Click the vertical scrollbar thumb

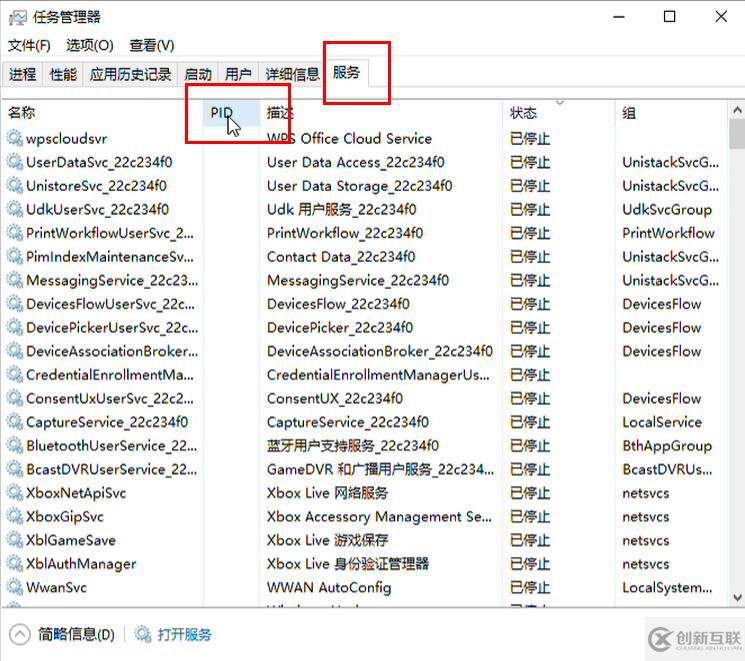[737, 134]
